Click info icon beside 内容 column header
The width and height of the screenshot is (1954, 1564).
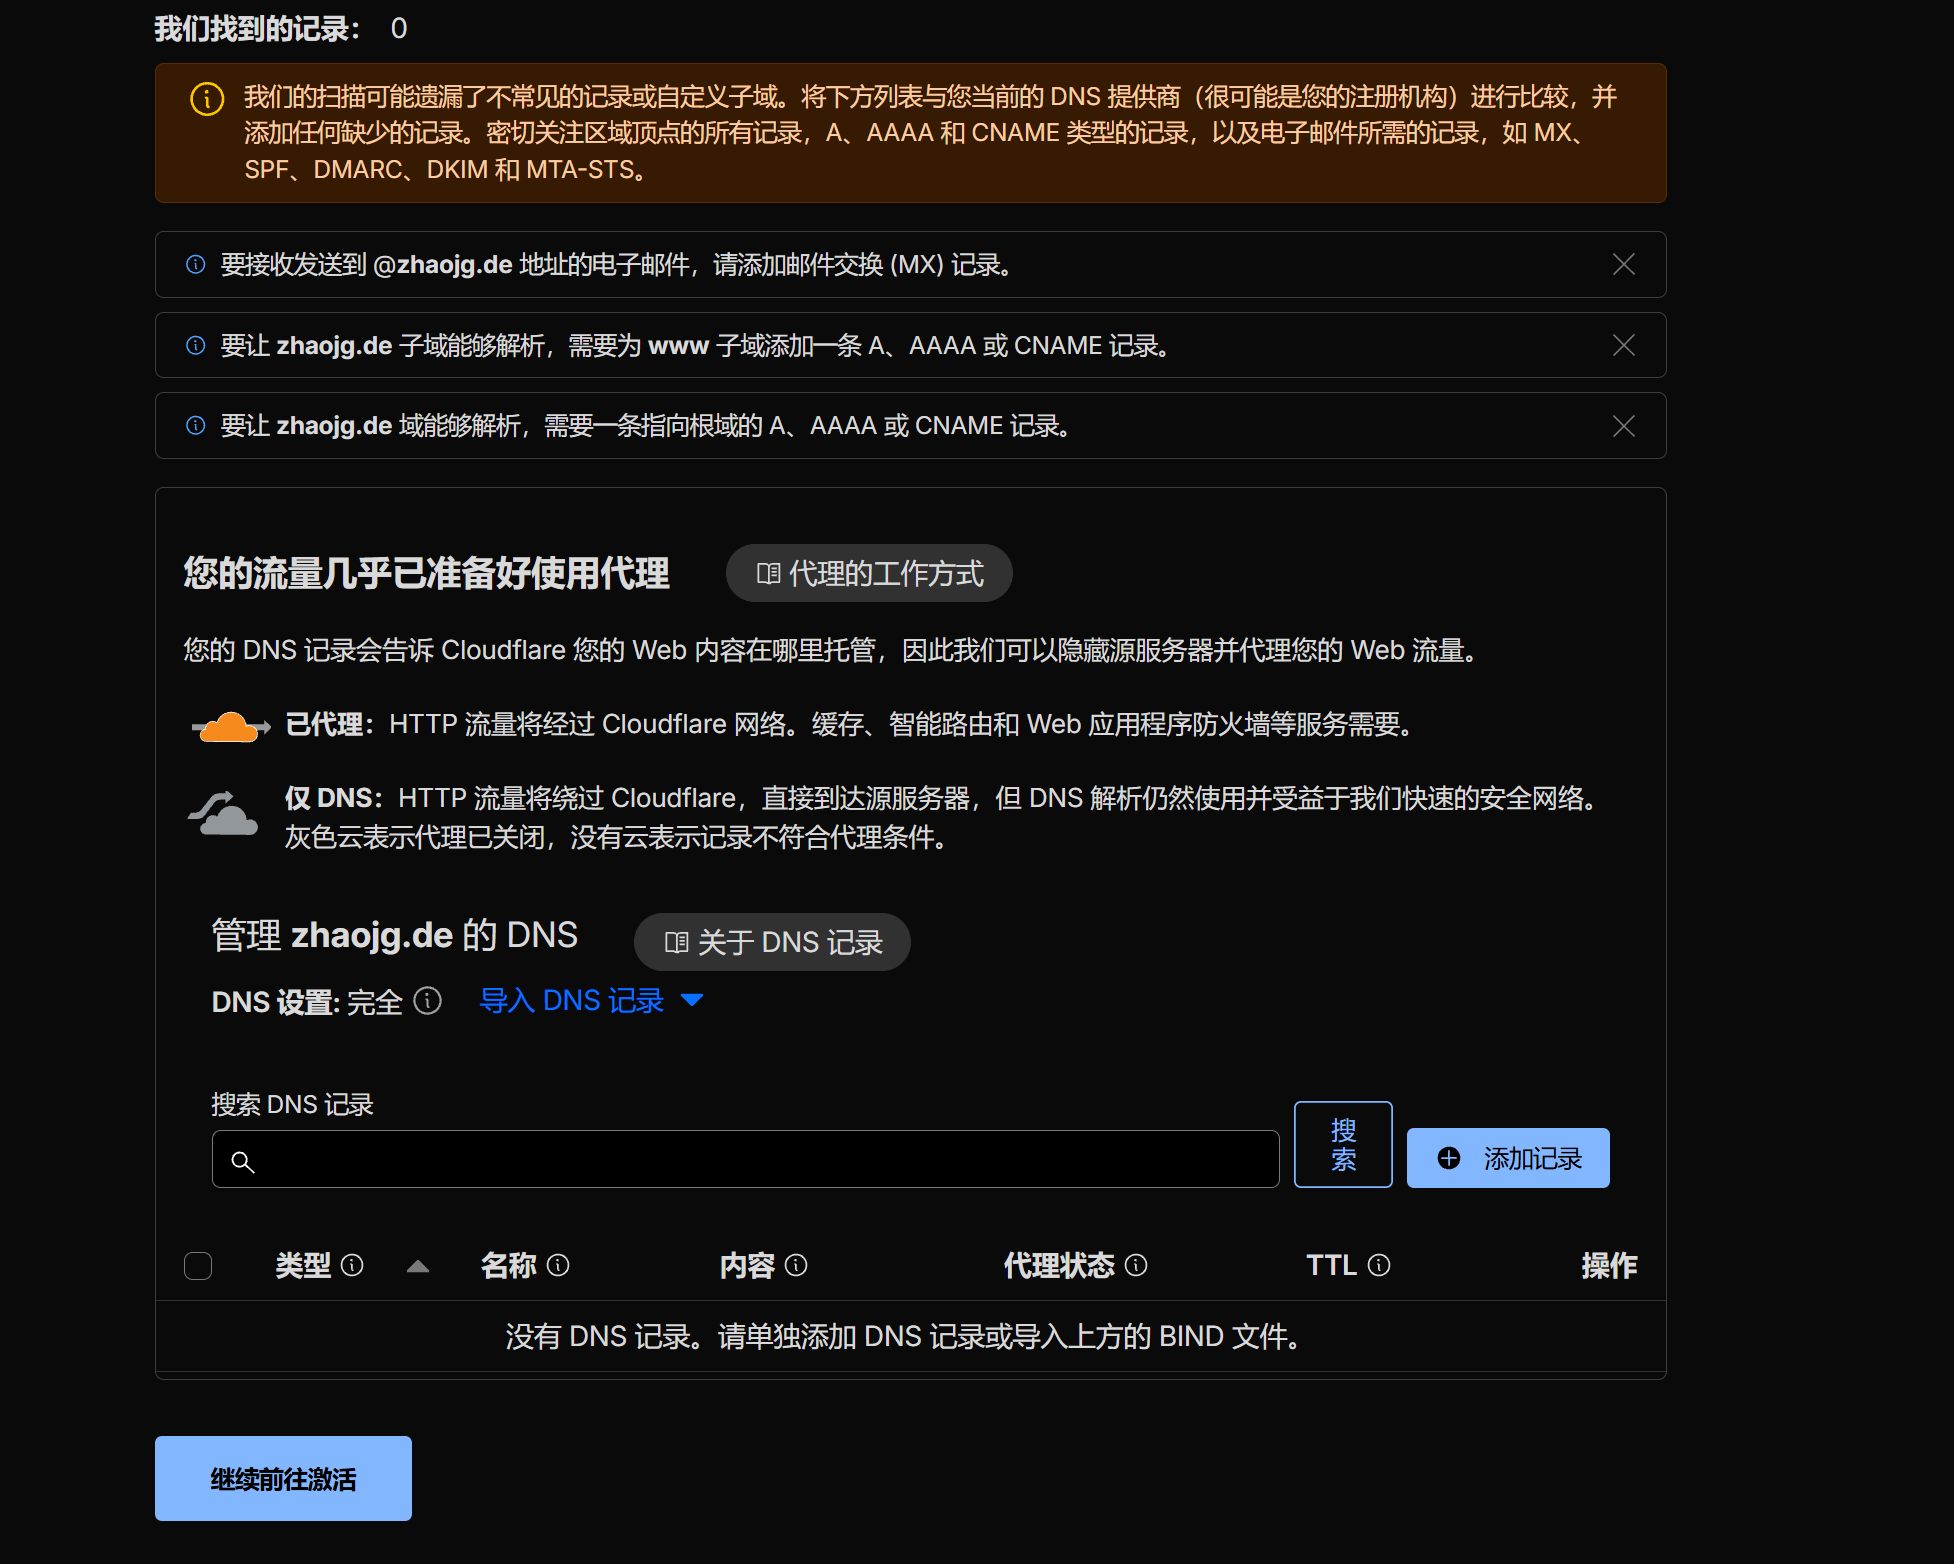(x=796, y=1266)
